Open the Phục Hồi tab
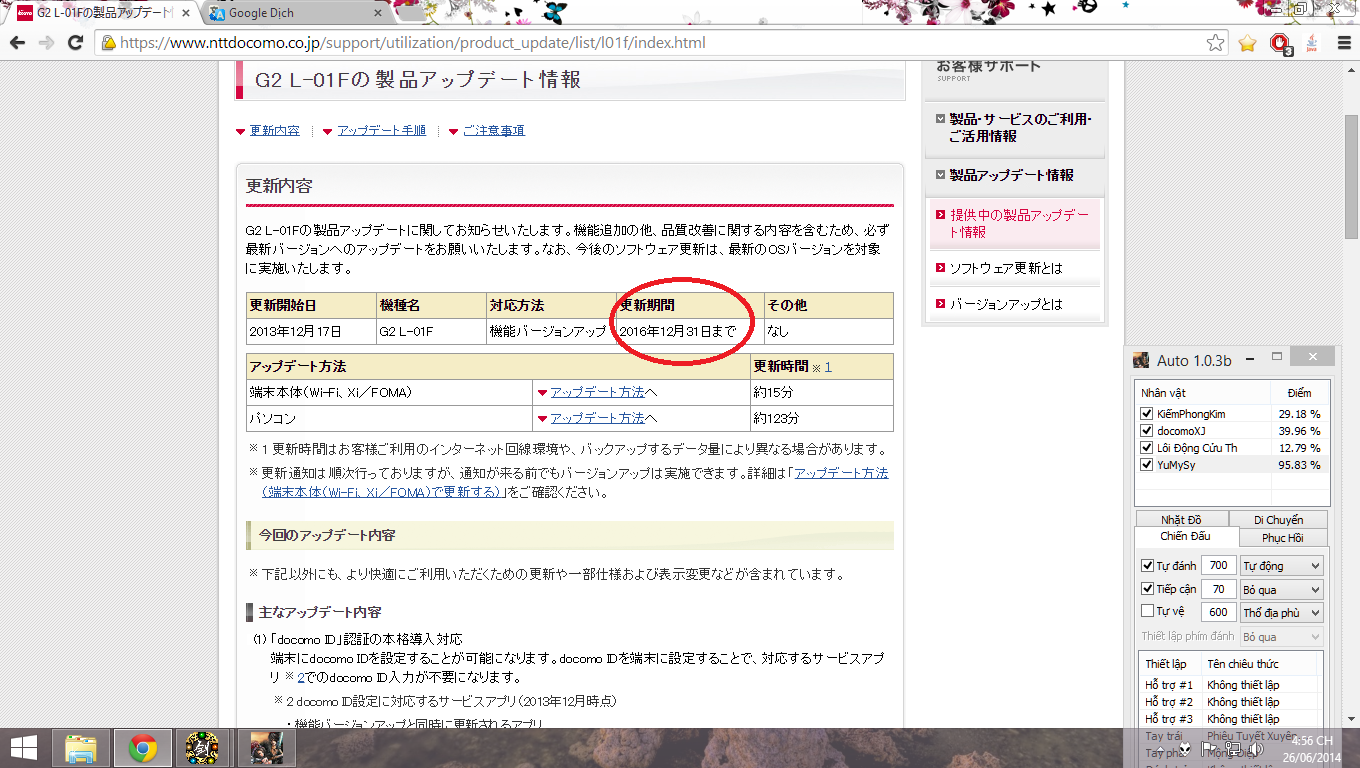Viewport: 1360px width, 768px height. 1282,538
